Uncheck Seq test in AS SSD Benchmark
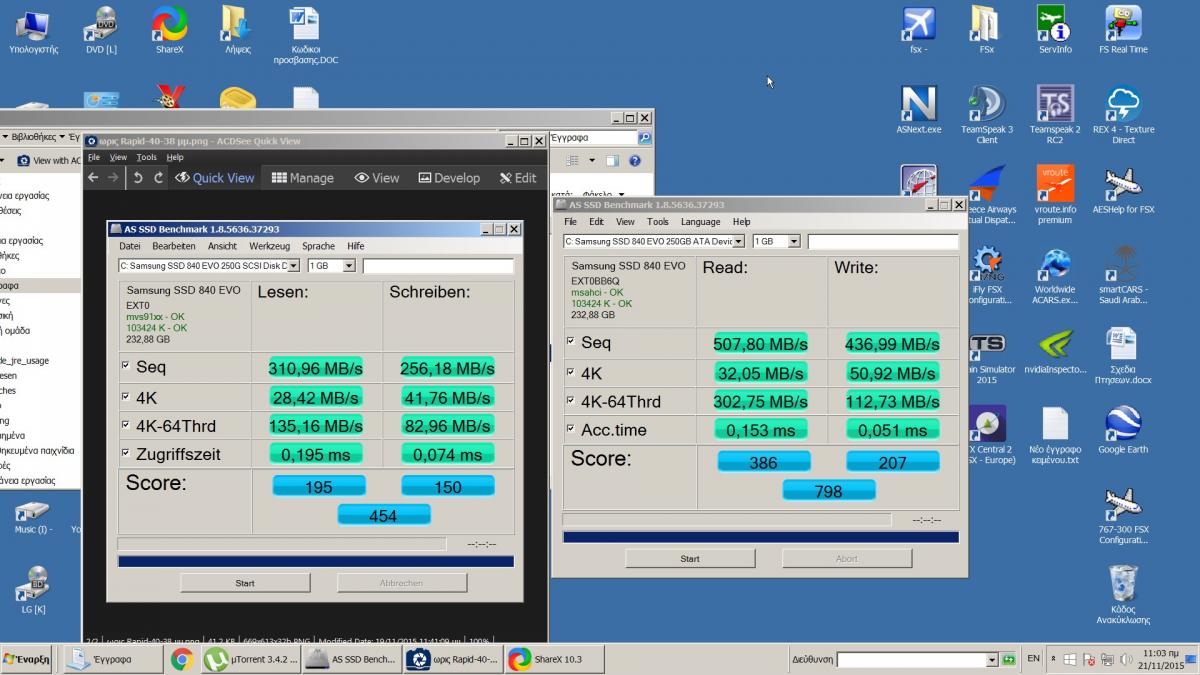1200x675 pixels. click(571, 342)
